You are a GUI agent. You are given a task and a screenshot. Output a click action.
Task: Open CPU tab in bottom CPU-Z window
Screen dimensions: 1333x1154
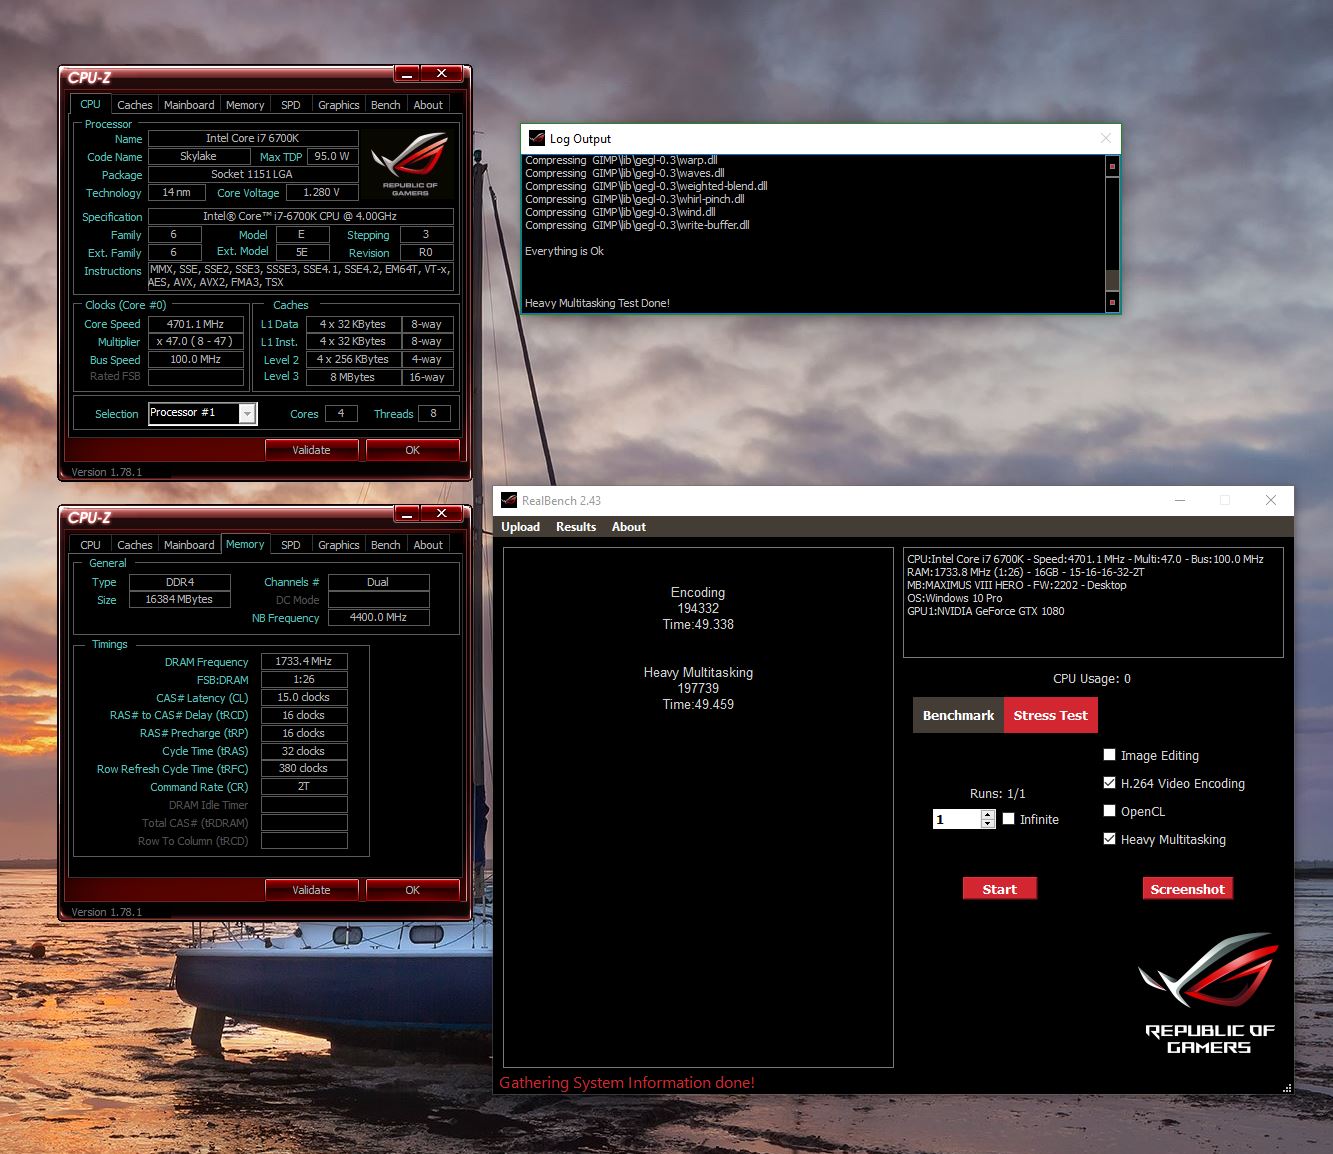tap(90, 545)
